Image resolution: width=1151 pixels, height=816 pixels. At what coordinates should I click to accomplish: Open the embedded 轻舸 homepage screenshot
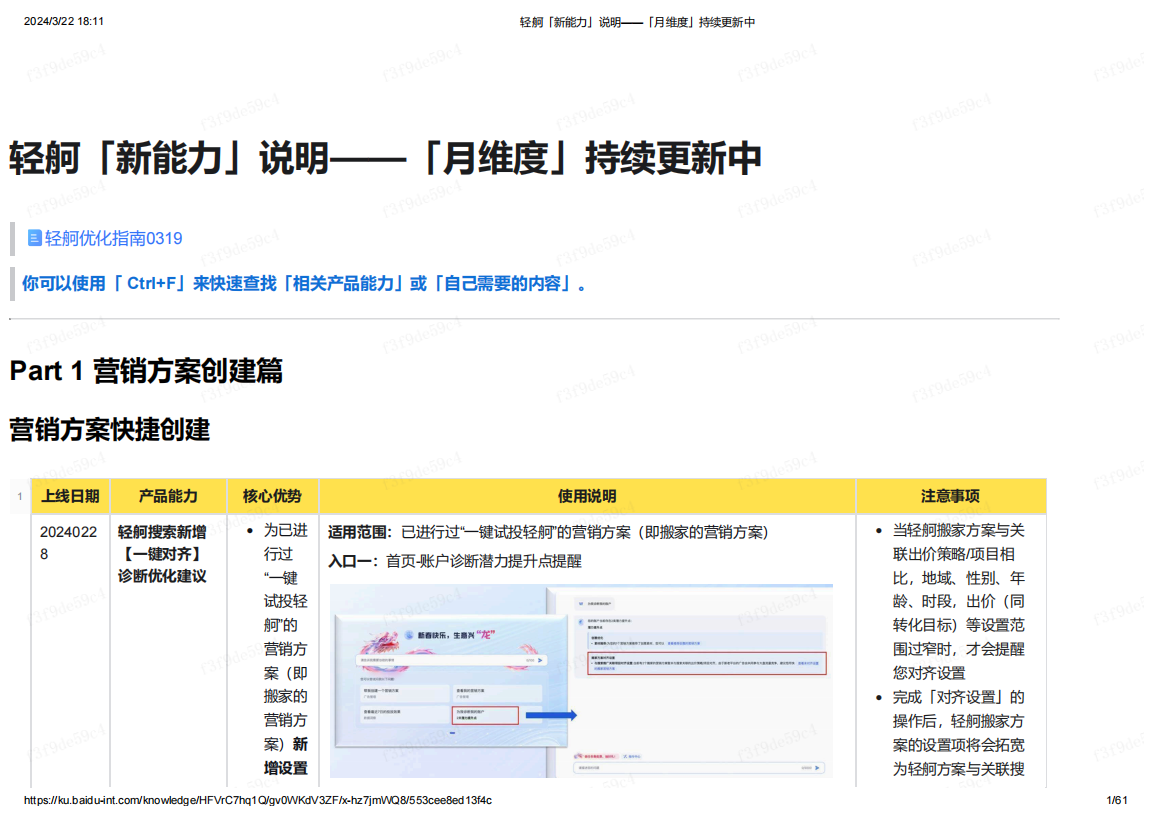click(581, 680)
